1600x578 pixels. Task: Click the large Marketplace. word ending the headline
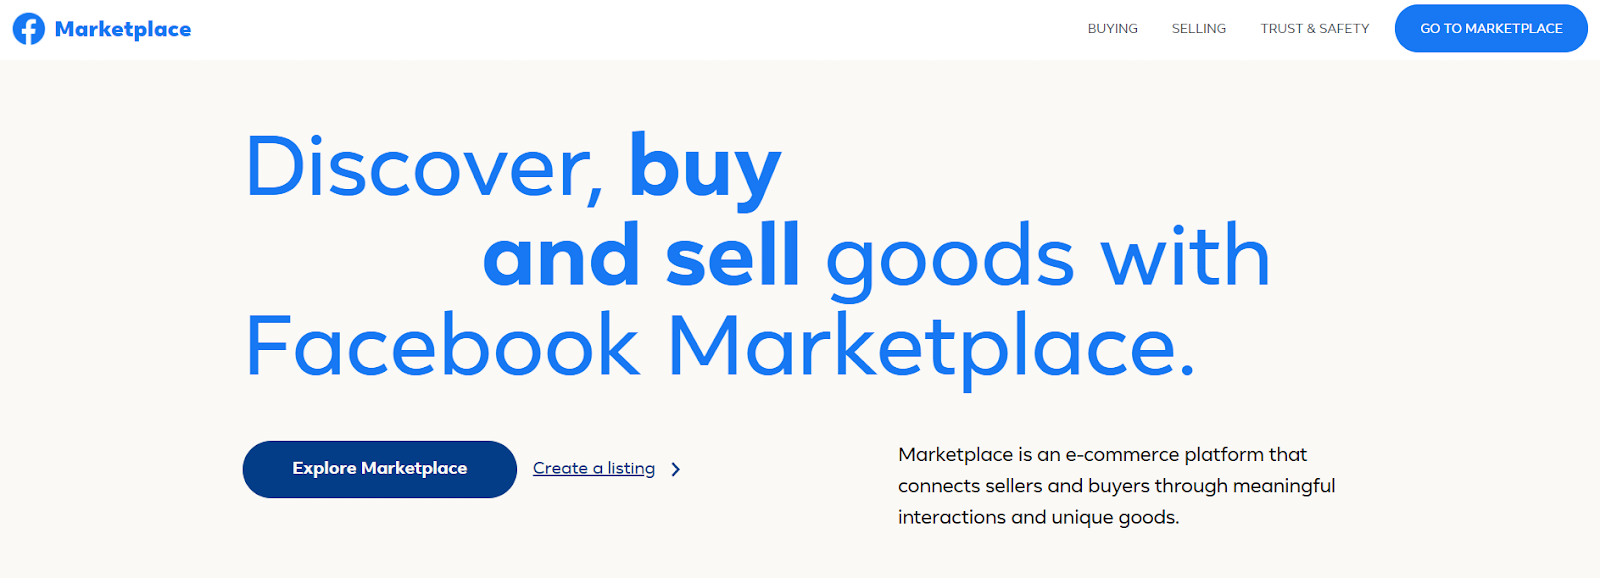(931, 349)
